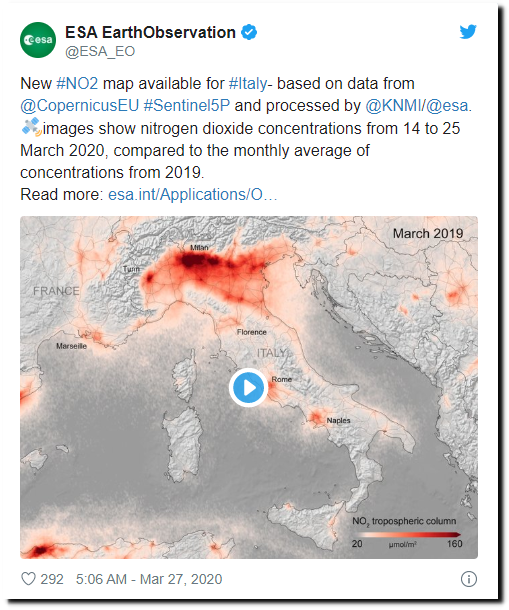Open the ESA EarthObservation display name
This screenshot has height=610, width=509.
pyautogui.click(x=150, y=33)
